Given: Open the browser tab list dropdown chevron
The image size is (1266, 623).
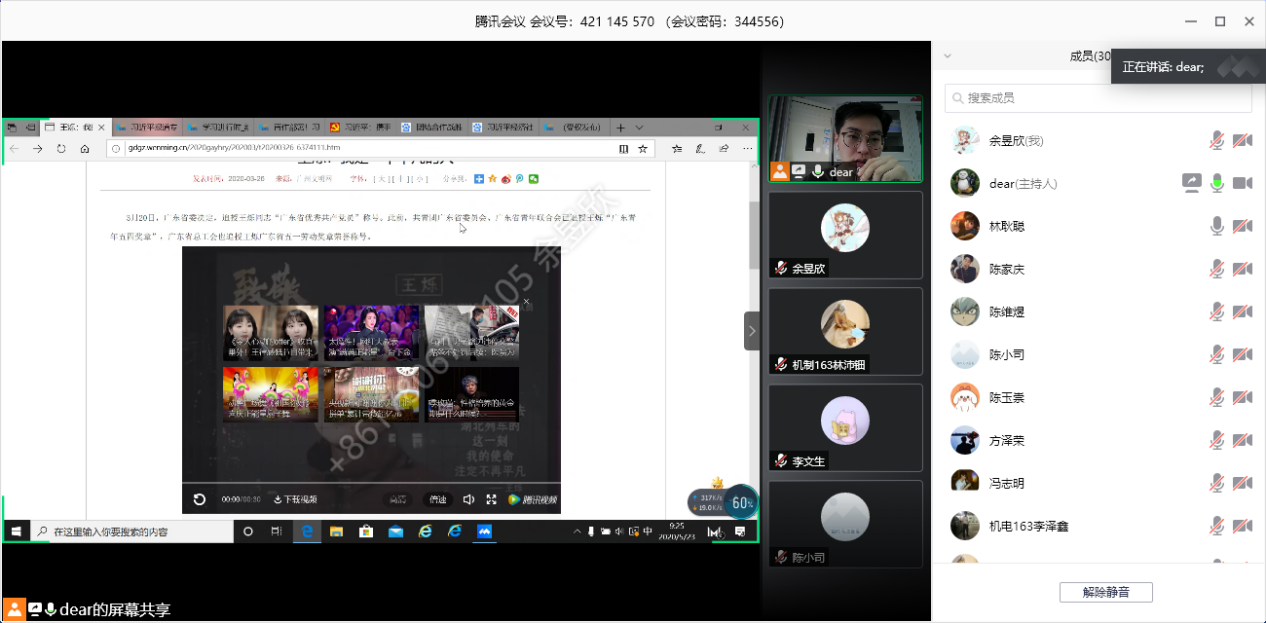Looking at the screenshot, I should [x=638, y=128].
